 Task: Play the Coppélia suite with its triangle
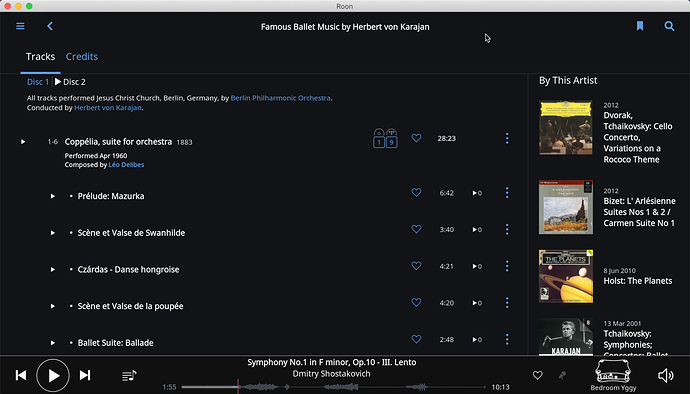pyautogui.click(x=23, y=142)
